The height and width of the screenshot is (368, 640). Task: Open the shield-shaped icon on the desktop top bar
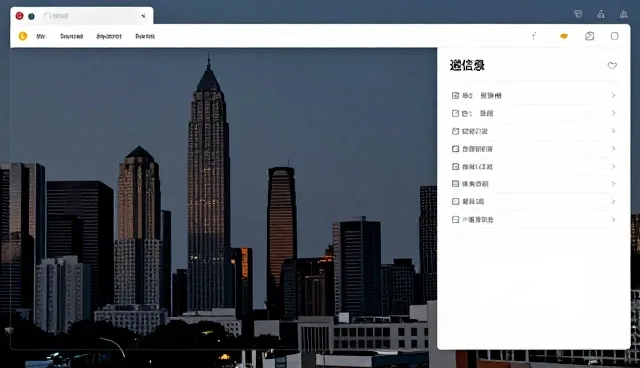point(578,14)
